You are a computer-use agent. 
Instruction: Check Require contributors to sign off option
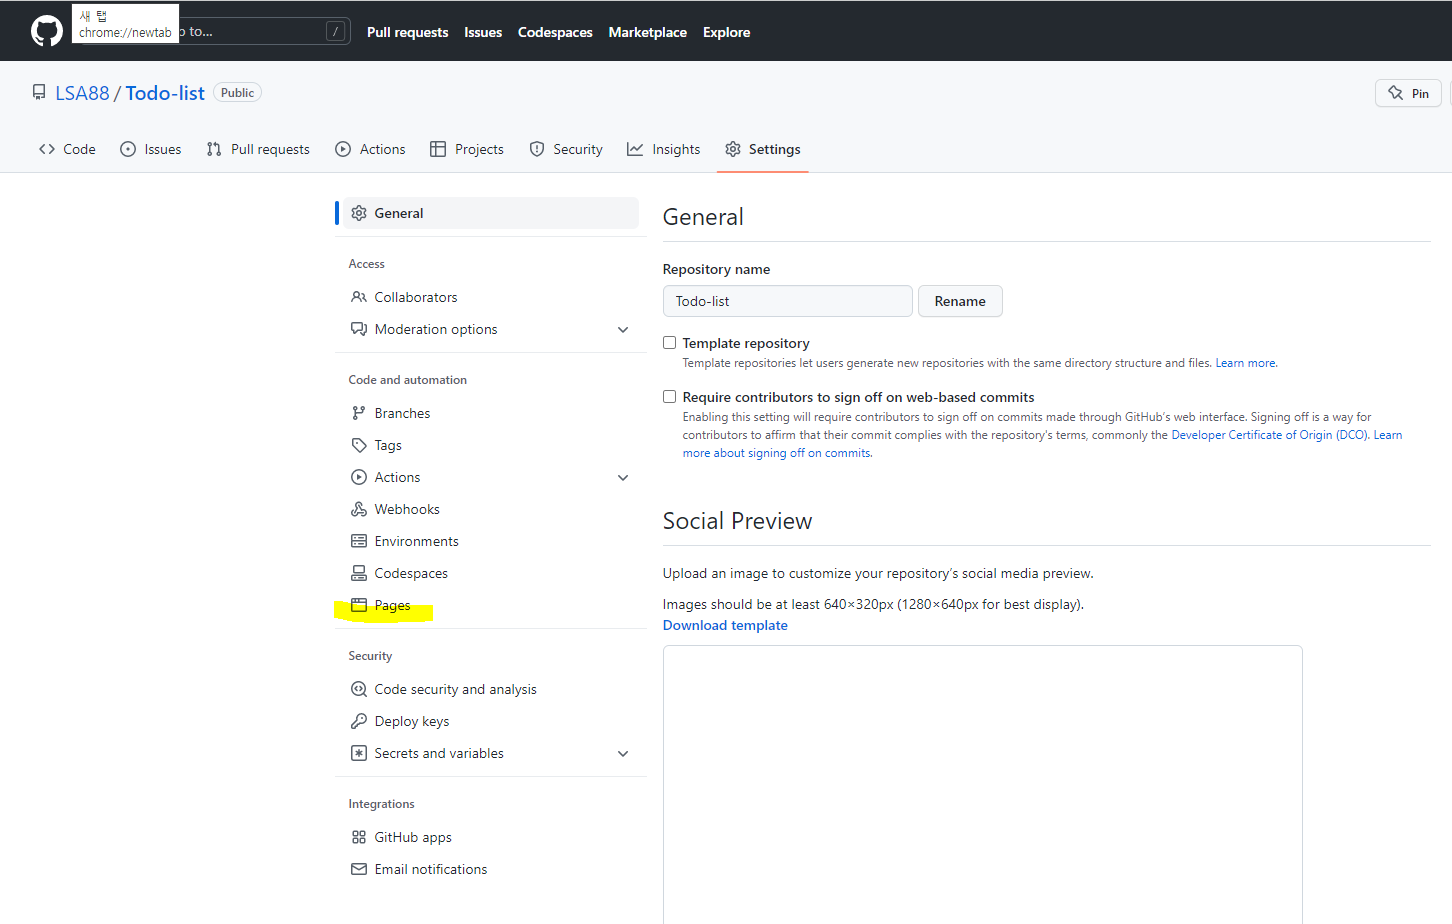point(670,397)
